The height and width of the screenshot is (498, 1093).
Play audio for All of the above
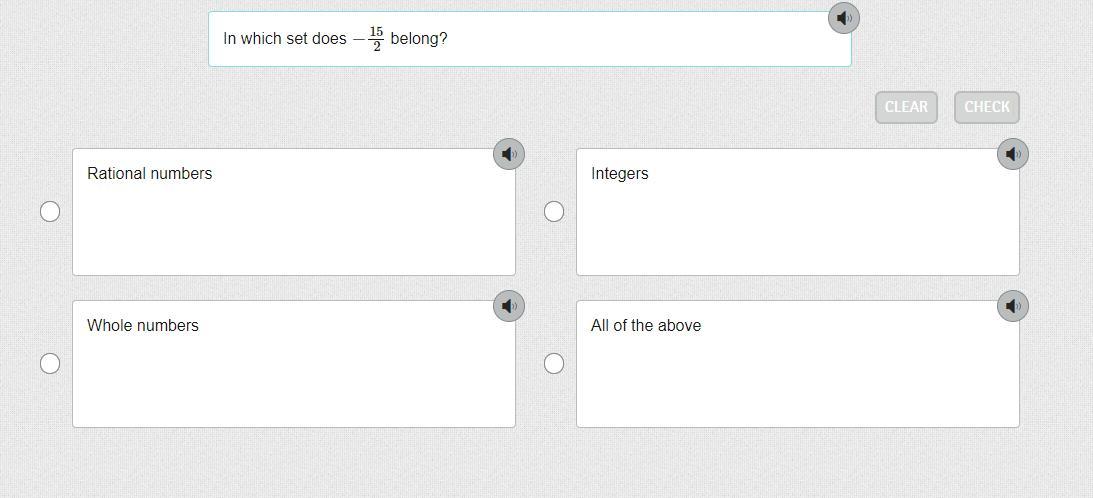pos(1013,306)
